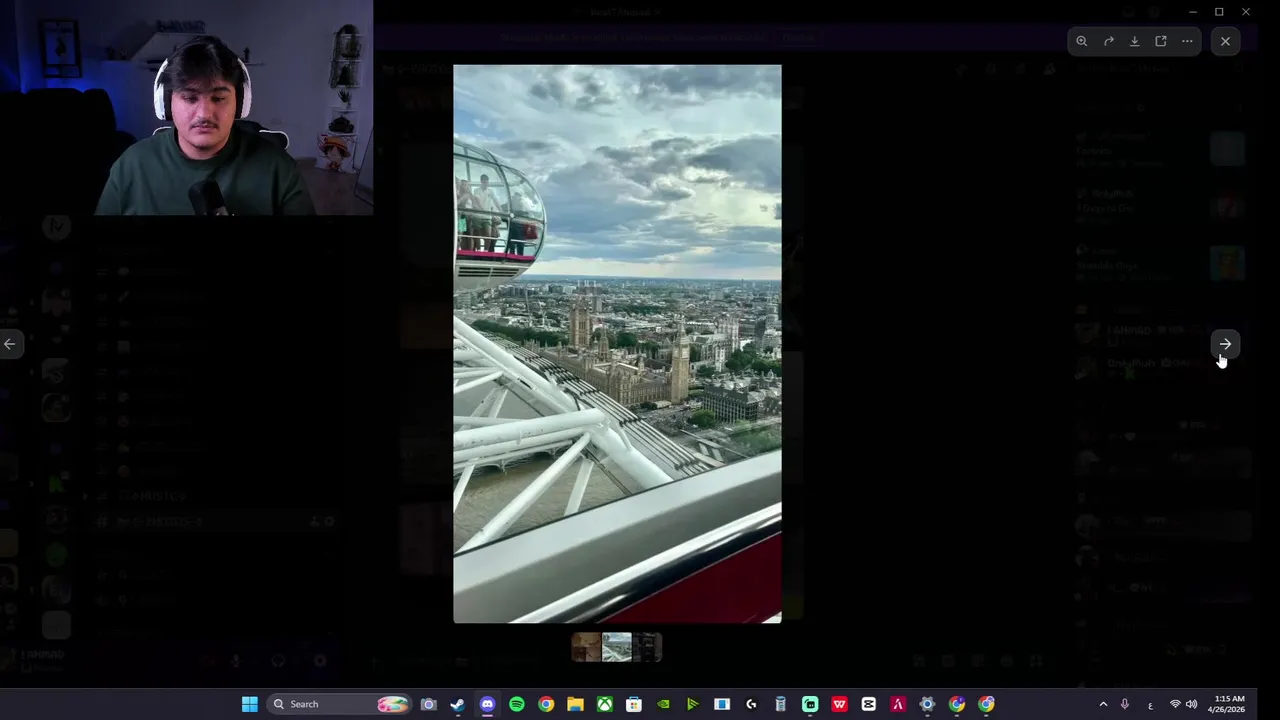Zoom into the image with the magnifier icon
1280x720 pixels.
click(x=1082, y=41)
